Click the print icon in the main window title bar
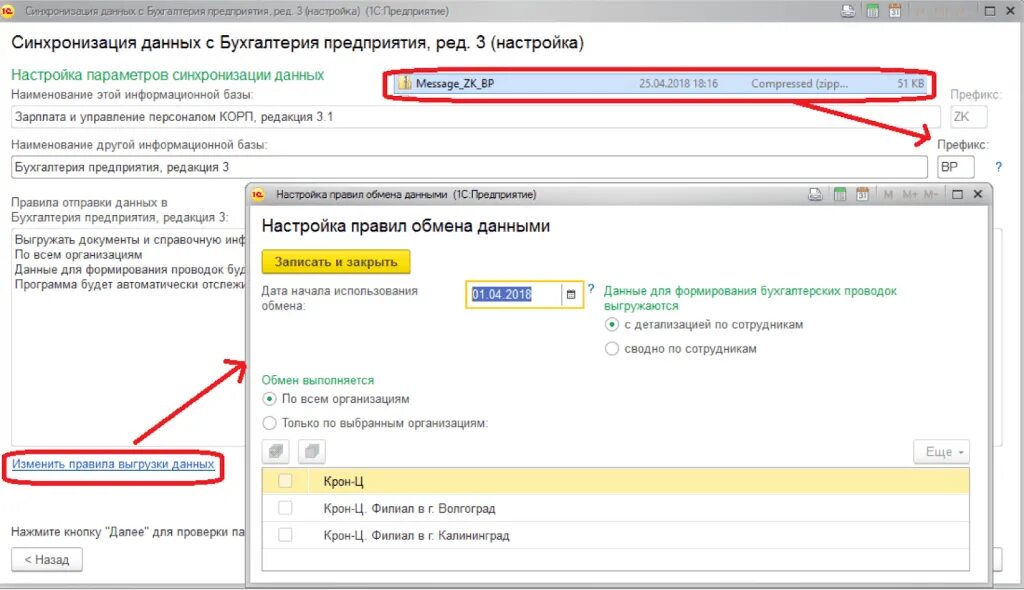This screenshot has height=590, width=1024. coord(848,11)
